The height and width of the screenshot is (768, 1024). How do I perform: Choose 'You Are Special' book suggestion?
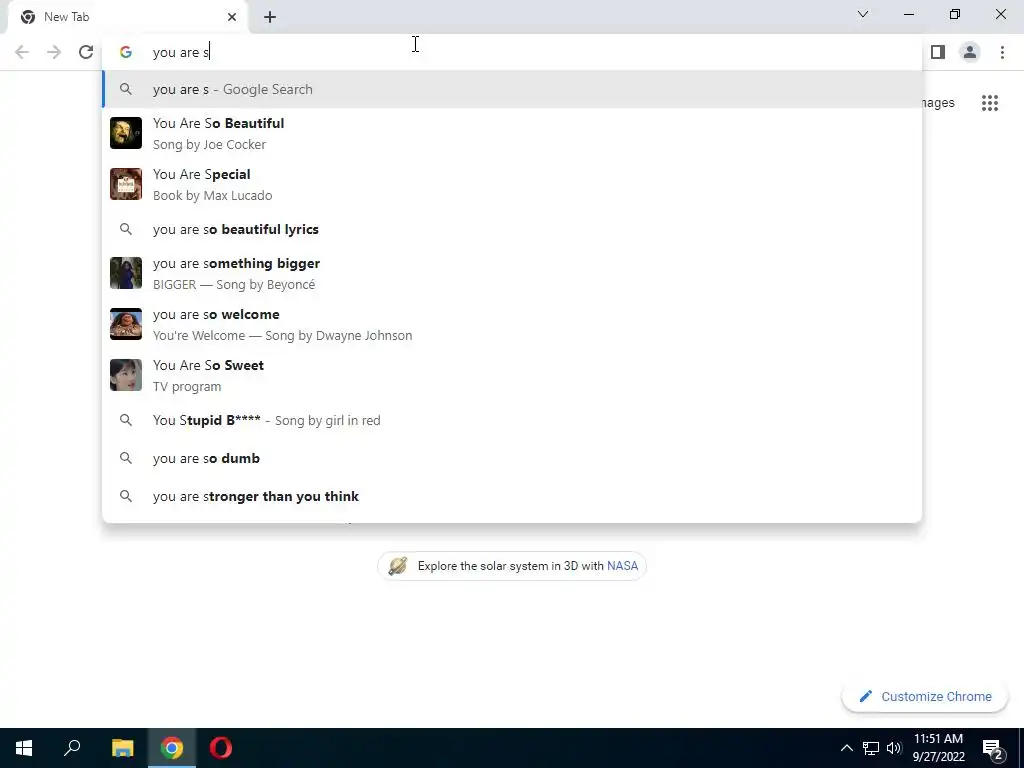tap(512, 184)
